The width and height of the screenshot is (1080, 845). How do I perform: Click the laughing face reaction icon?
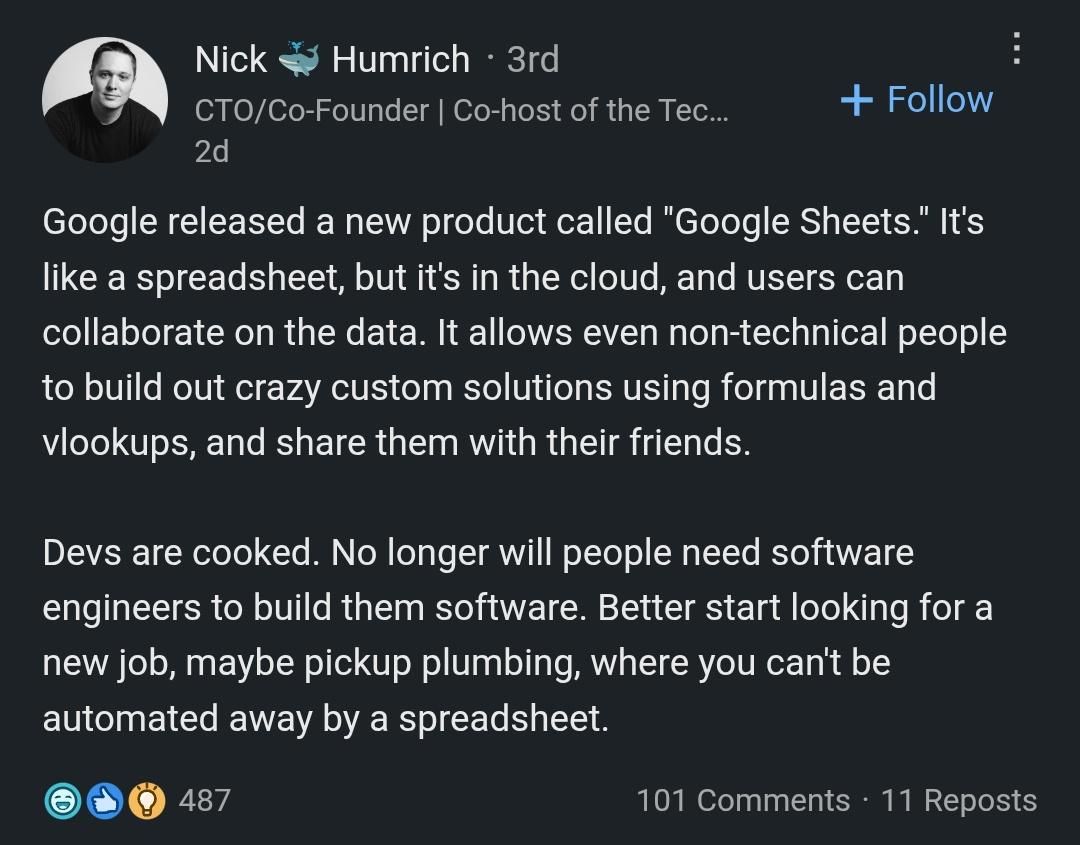(62, 800)
